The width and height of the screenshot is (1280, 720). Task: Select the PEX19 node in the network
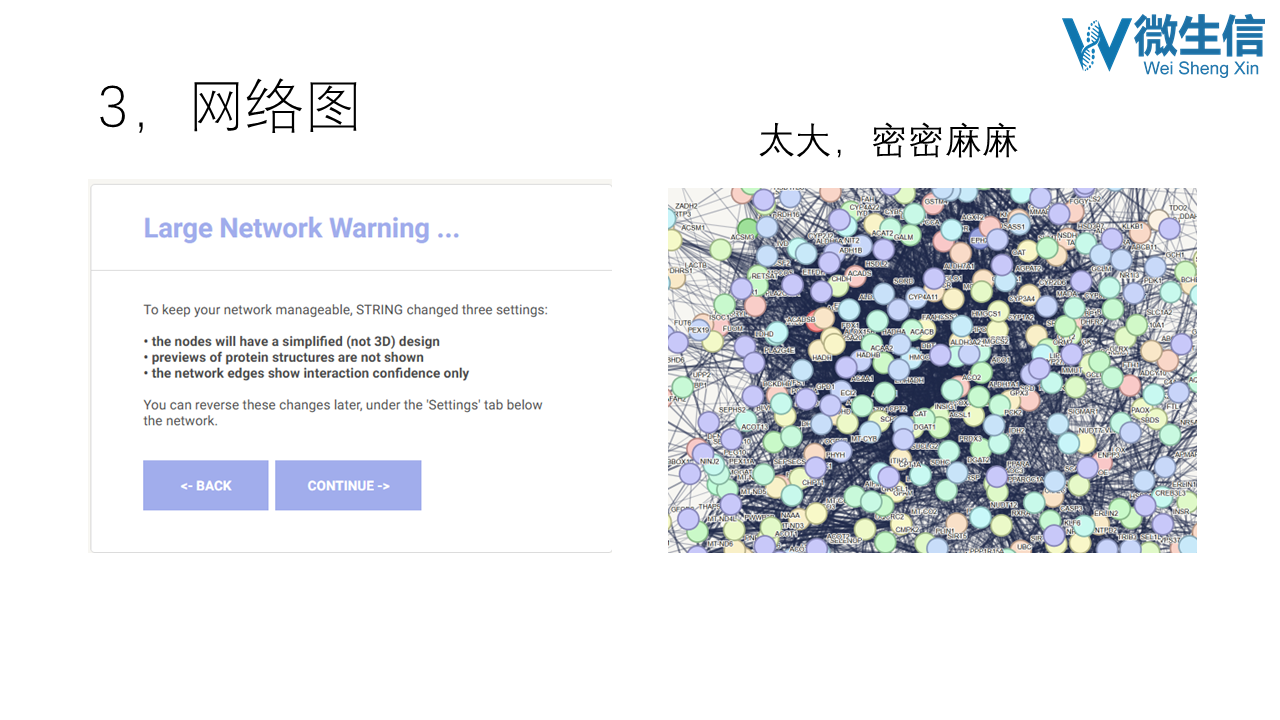tap(698, 330)
